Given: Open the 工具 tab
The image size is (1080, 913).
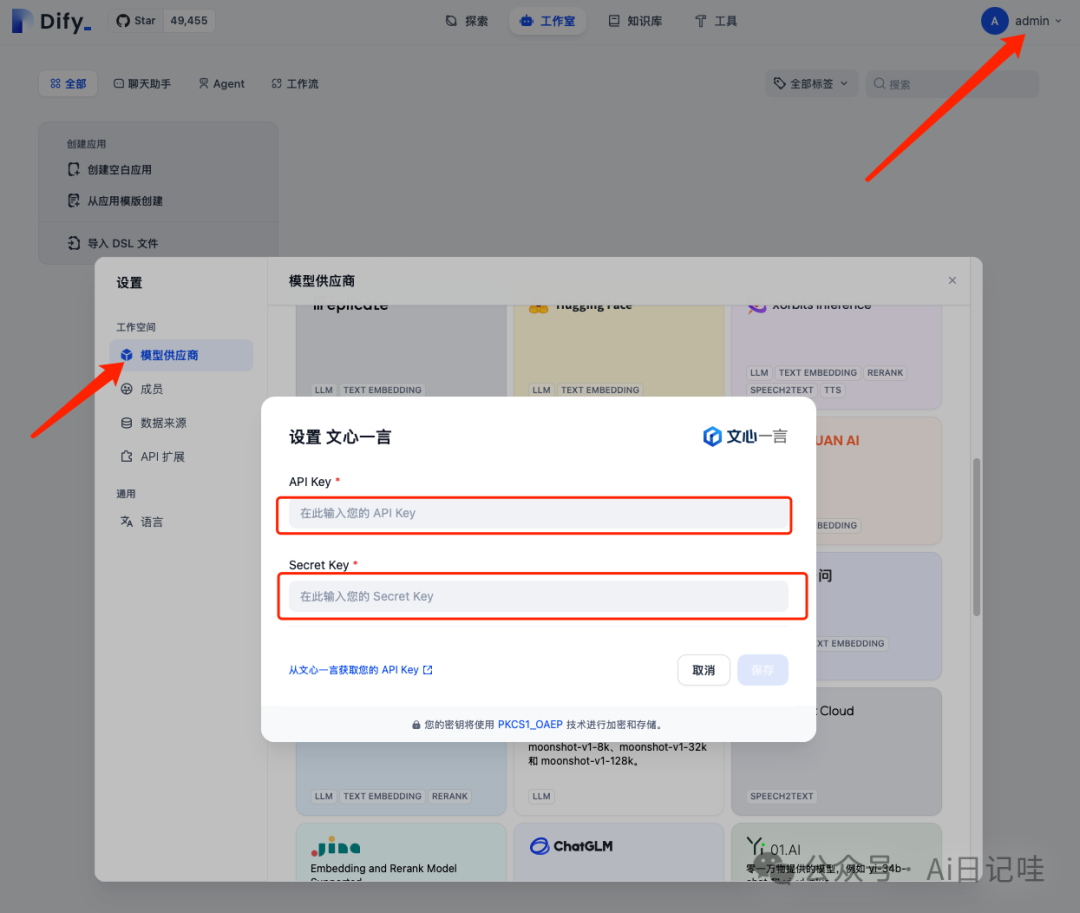Looking at the screenshot, I should [716, 21].
